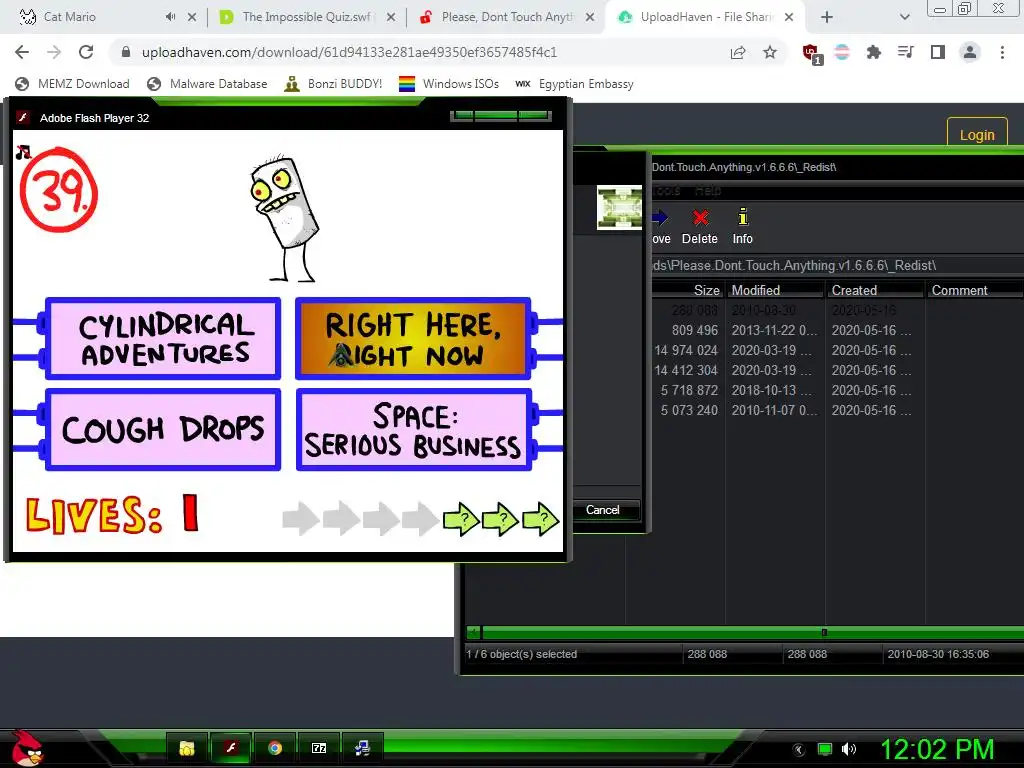
Task: Click the cylinder character in the quiz
Action: pos(285,219)
